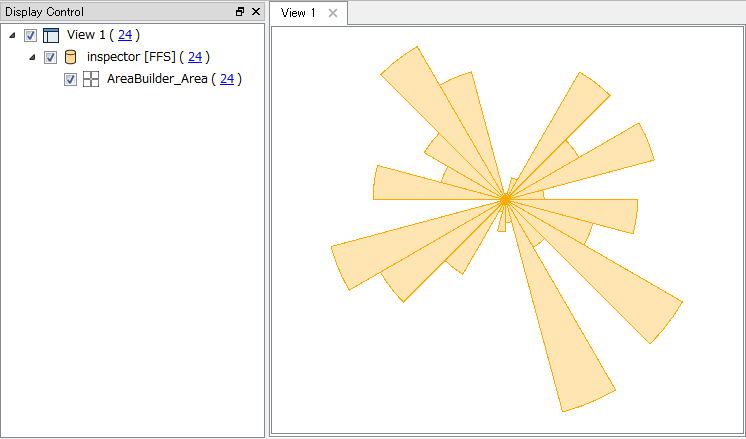Viewport: 746px width, 439px height.
Task: Toggle the AreaBuilder_Area layer checkbox
Action: pyautogui.click(x=70, y=79)
